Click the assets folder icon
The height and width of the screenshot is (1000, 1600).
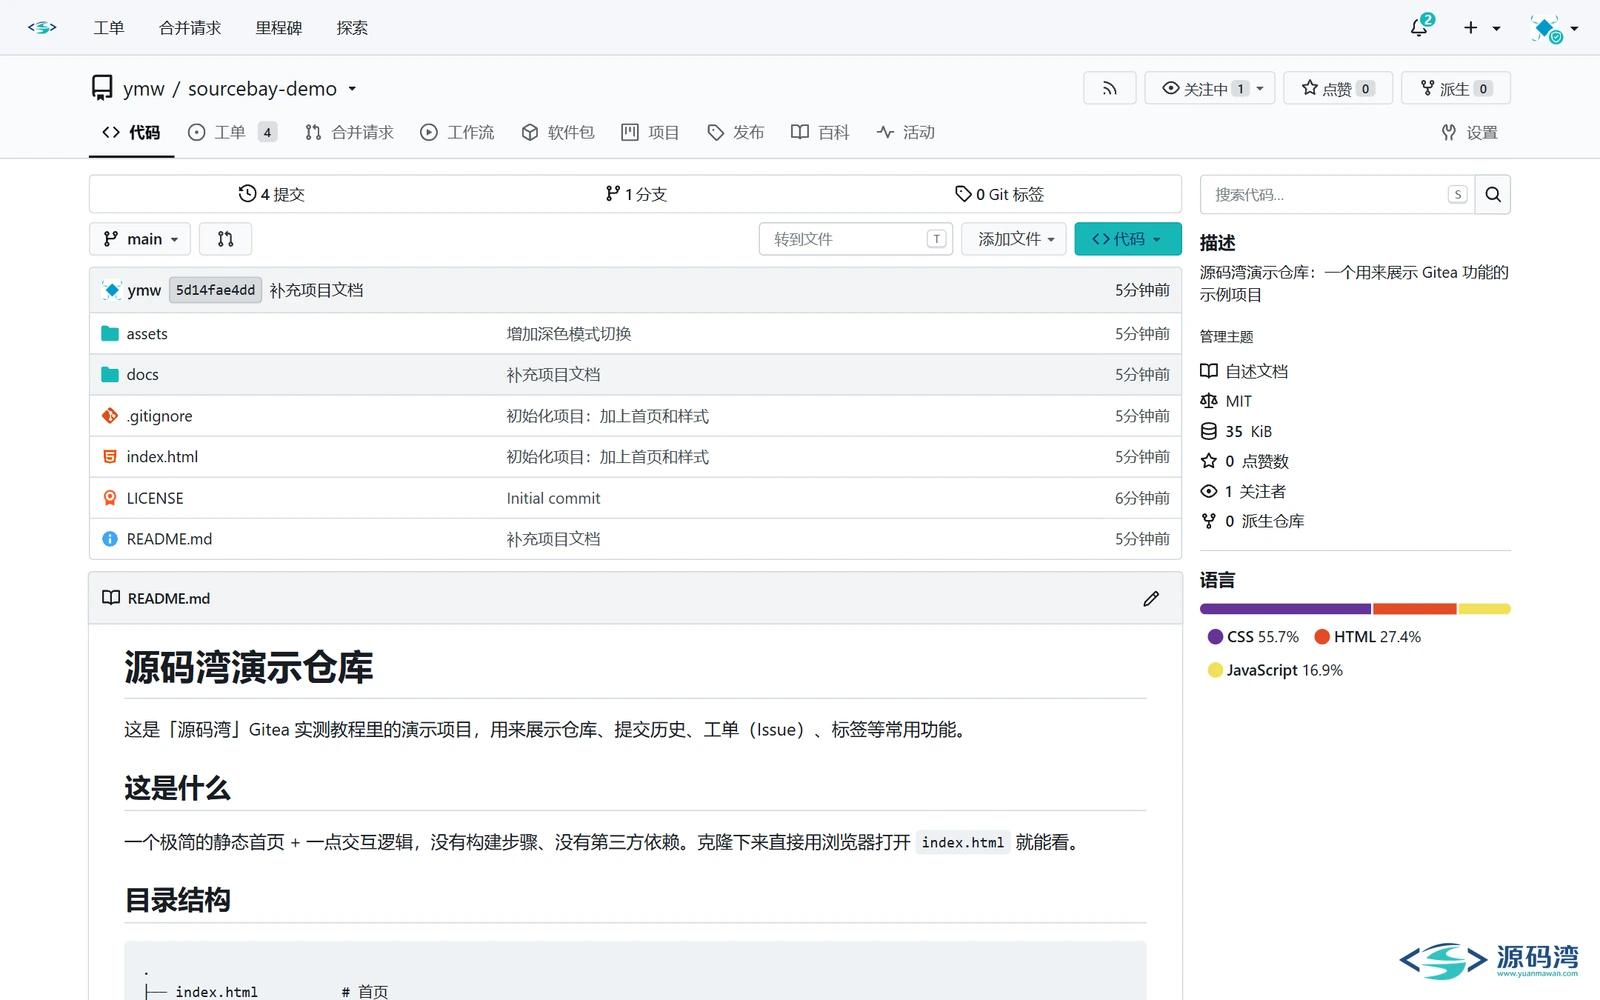click(110, 333)
